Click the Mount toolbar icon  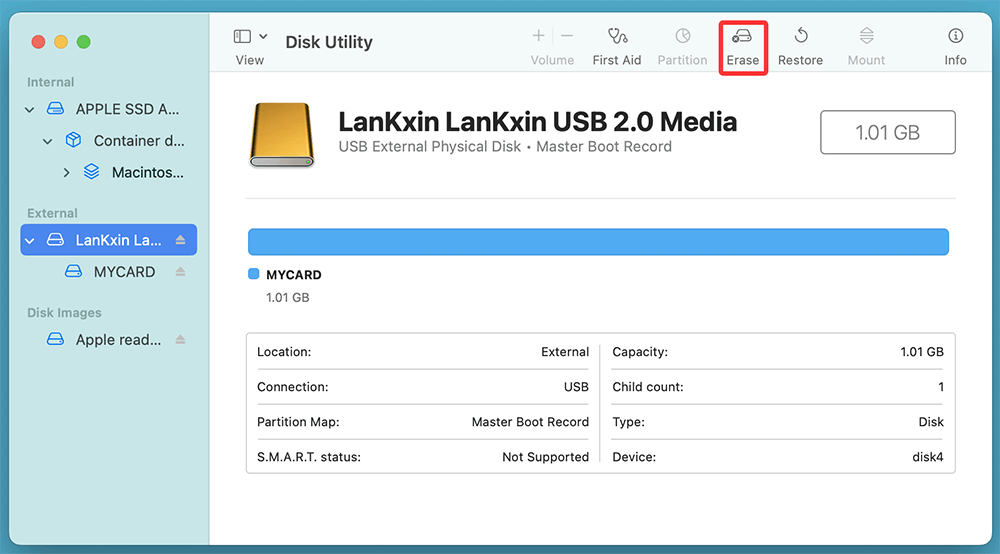866,38
